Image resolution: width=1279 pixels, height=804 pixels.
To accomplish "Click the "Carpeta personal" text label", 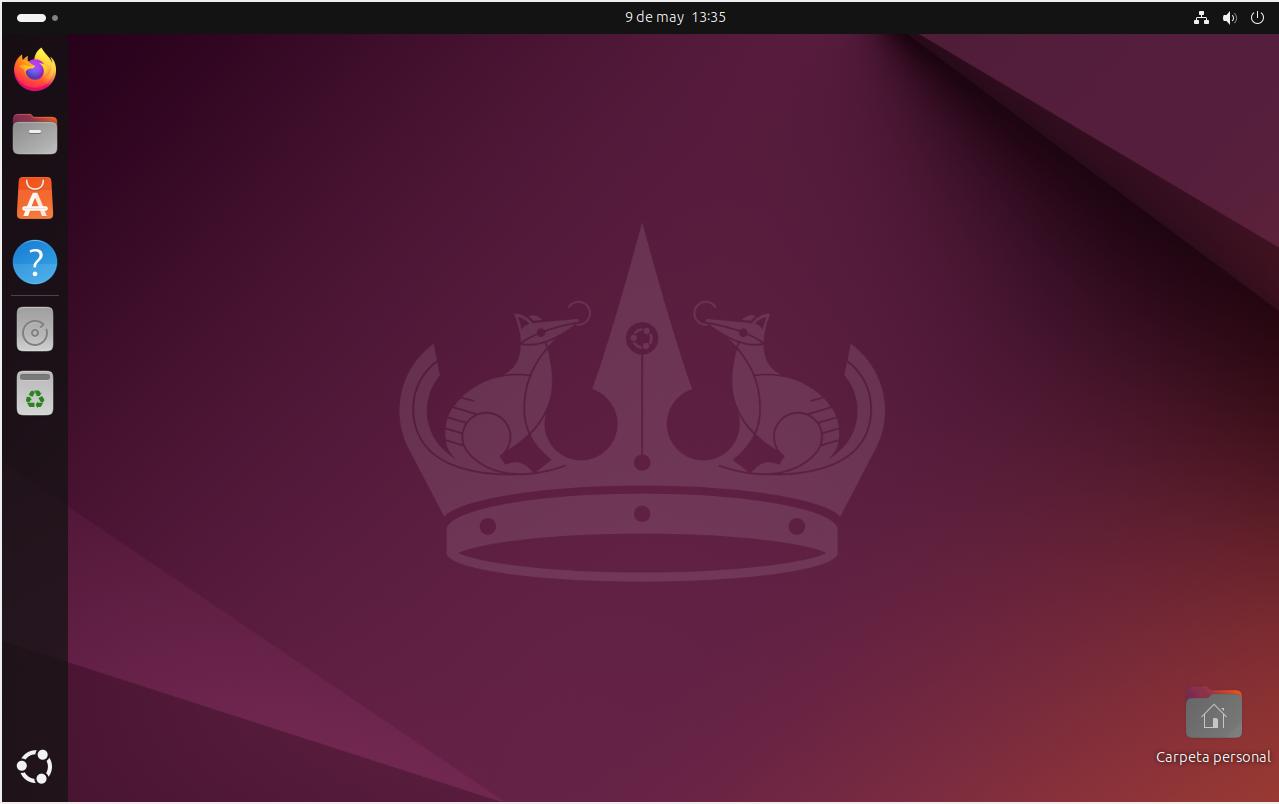I will [1213, 757].
